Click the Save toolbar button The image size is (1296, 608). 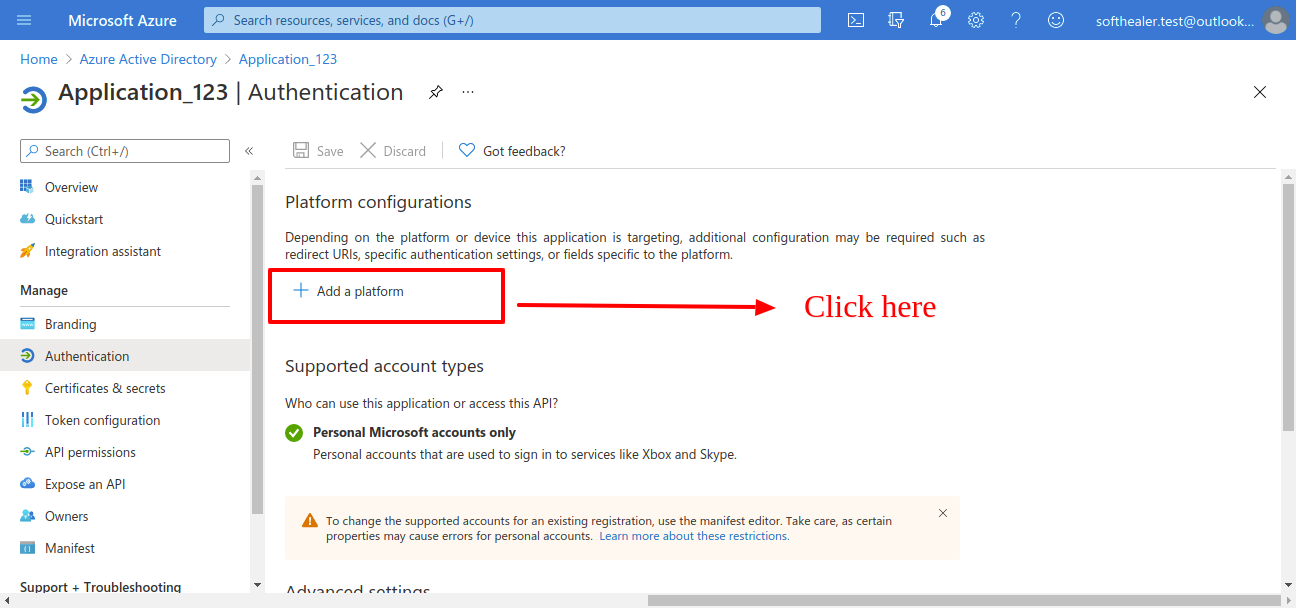(318, 151)
